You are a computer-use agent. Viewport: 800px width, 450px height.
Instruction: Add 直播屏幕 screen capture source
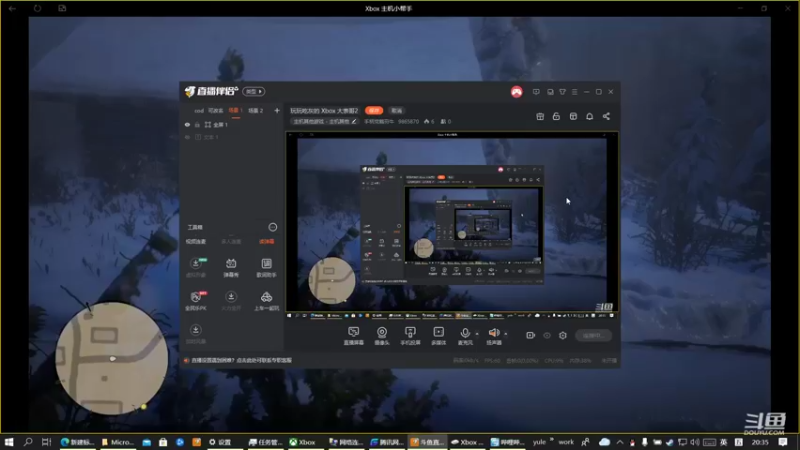354,336
